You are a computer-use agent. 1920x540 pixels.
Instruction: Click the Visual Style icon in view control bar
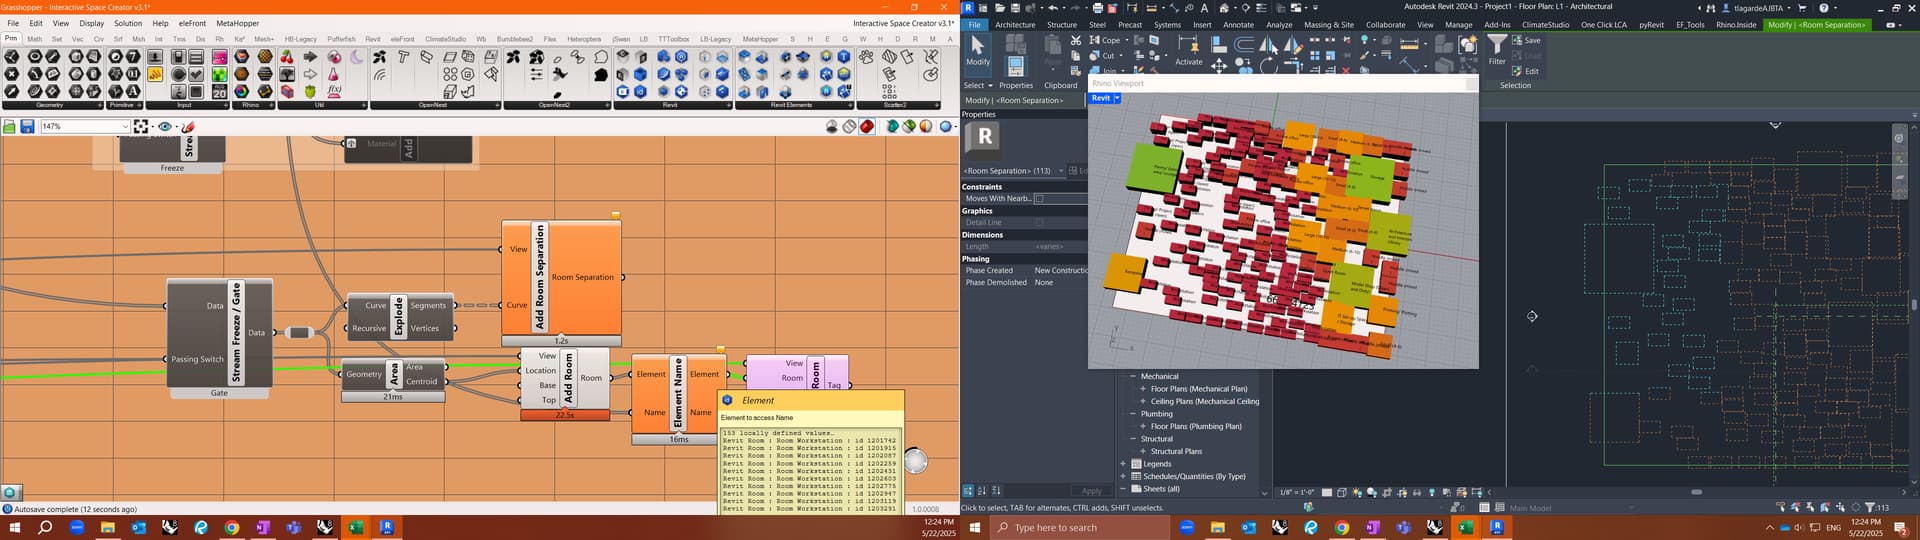coord(1341,492)
